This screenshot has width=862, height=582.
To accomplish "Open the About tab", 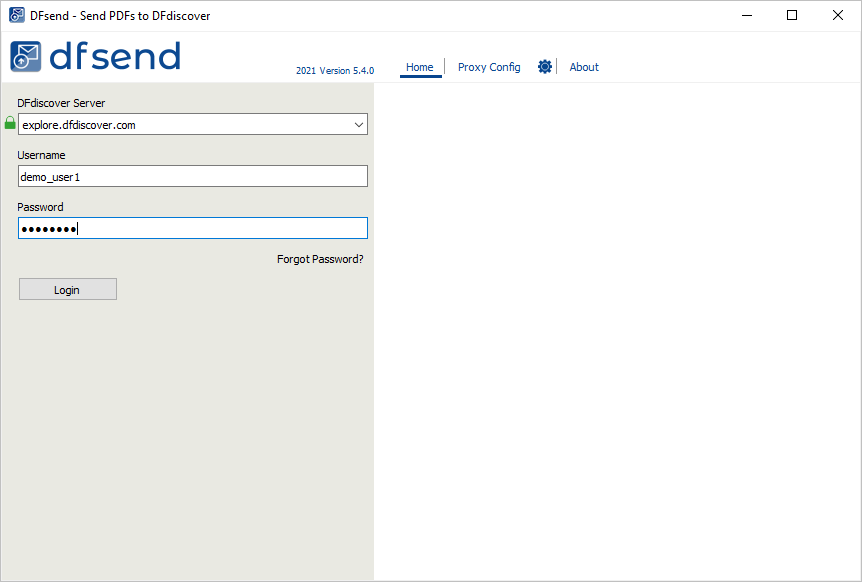I will point(584,67).
